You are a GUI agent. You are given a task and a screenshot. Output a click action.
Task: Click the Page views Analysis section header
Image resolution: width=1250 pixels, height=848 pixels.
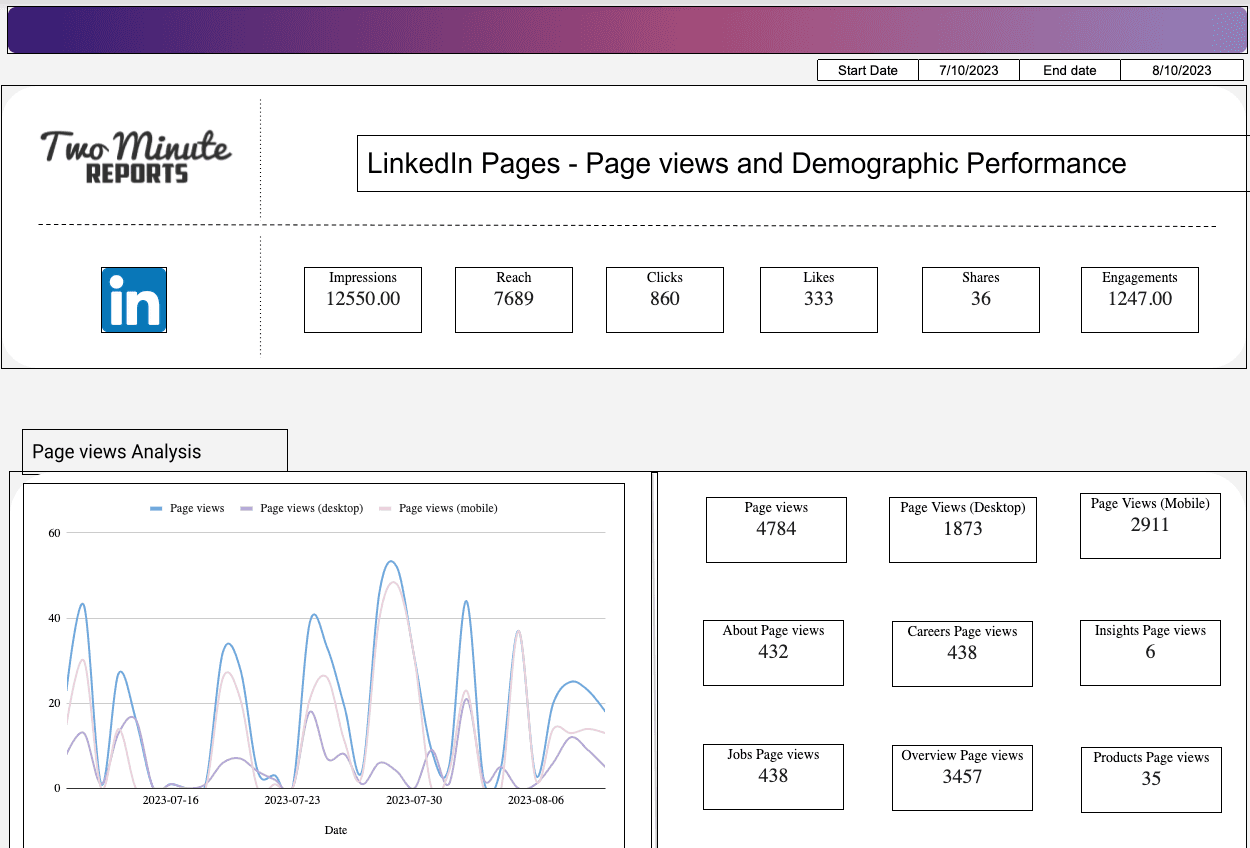coord(154,449)
